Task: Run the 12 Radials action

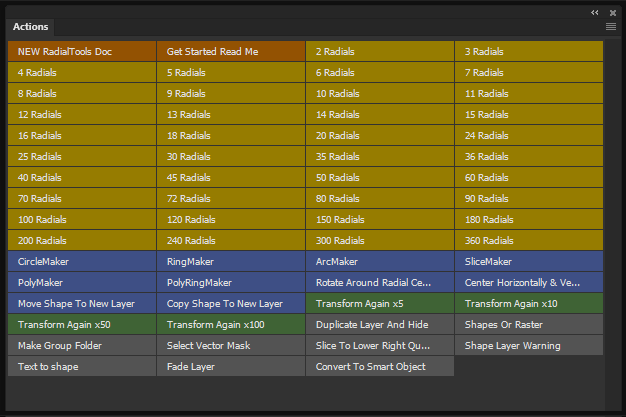Action: (82, 114)
